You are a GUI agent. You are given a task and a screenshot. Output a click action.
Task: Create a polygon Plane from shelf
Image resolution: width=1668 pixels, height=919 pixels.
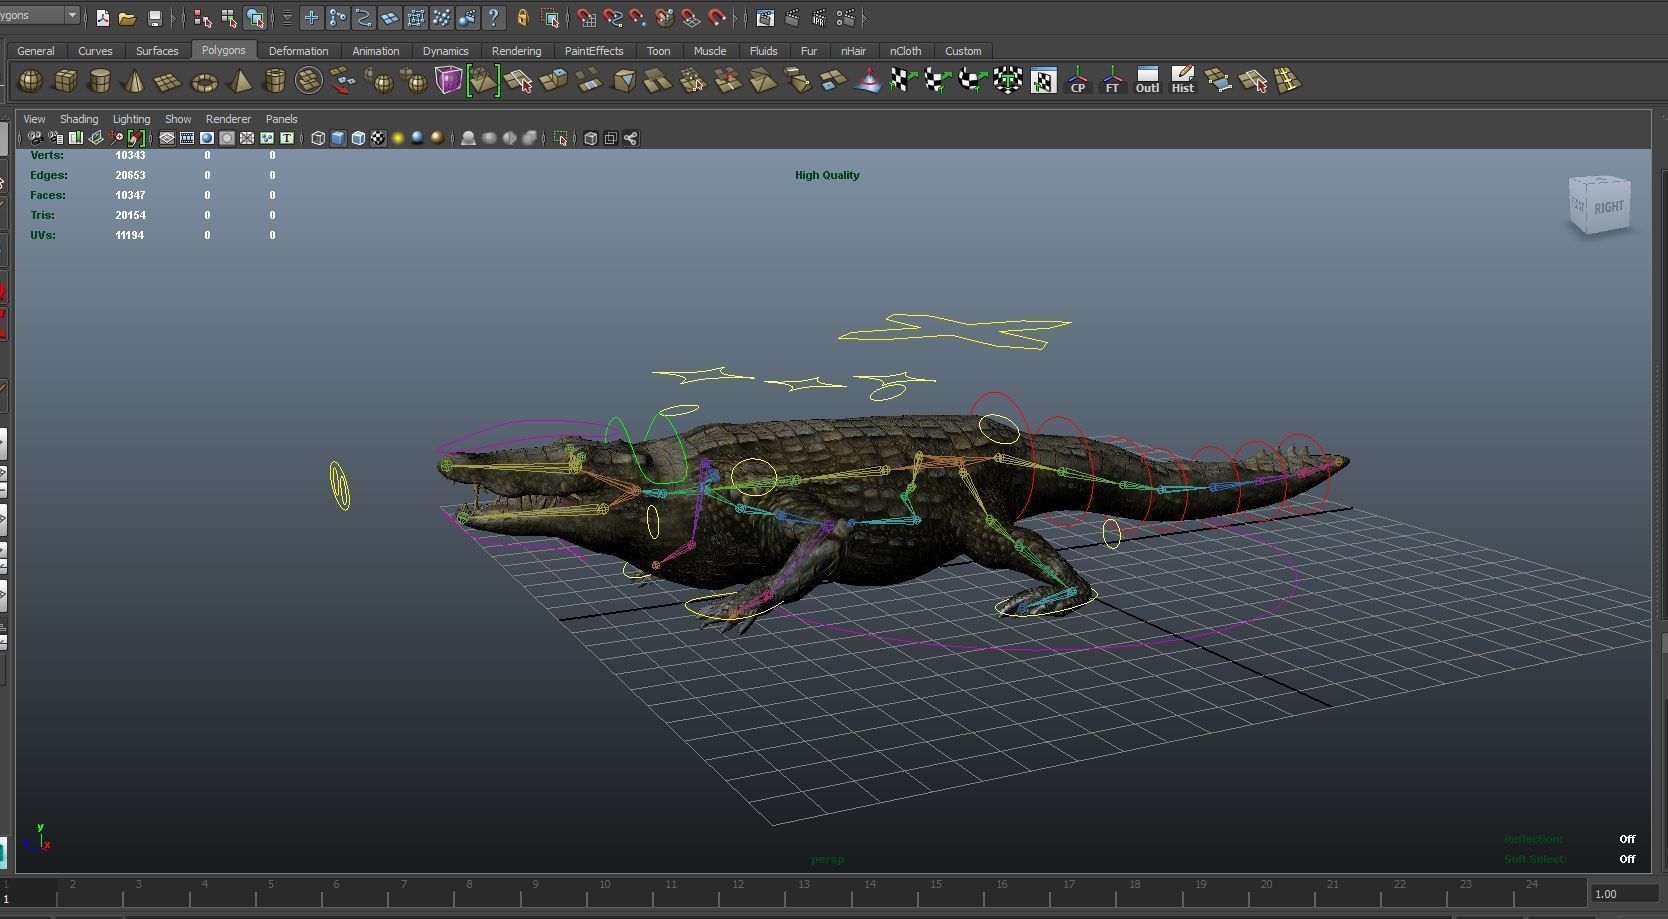click(x=168, y=81)
